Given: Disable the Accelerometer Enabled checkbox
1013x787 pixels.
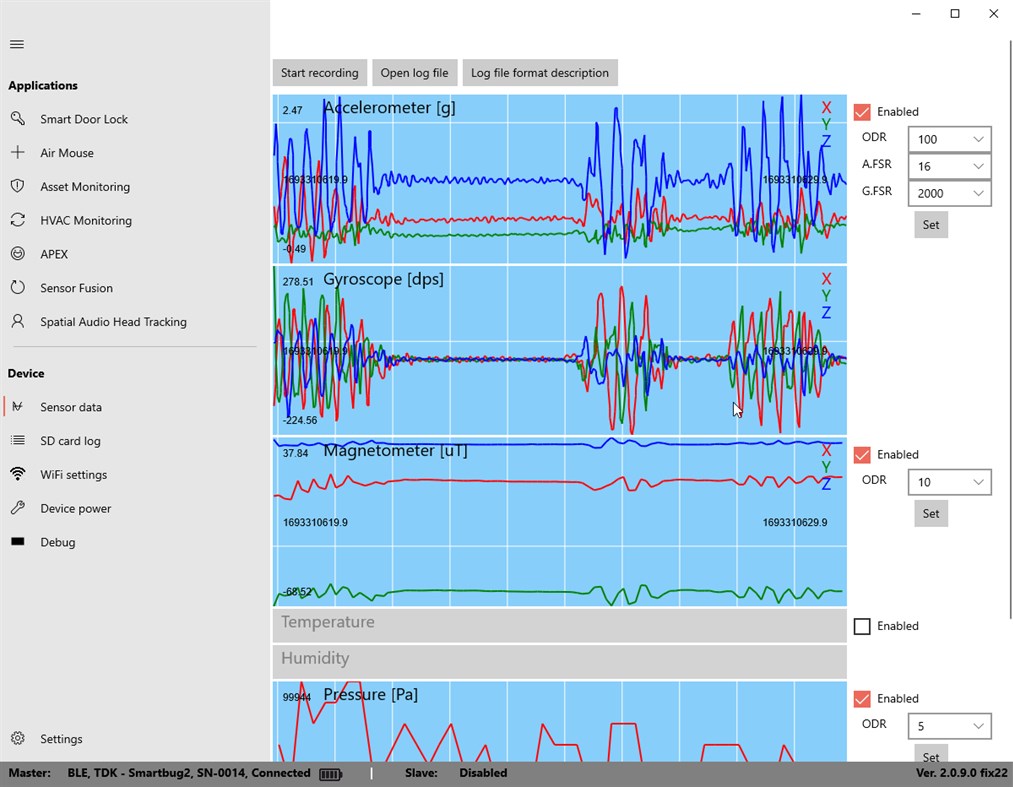Looking at the screenshot, I should 862,112.
